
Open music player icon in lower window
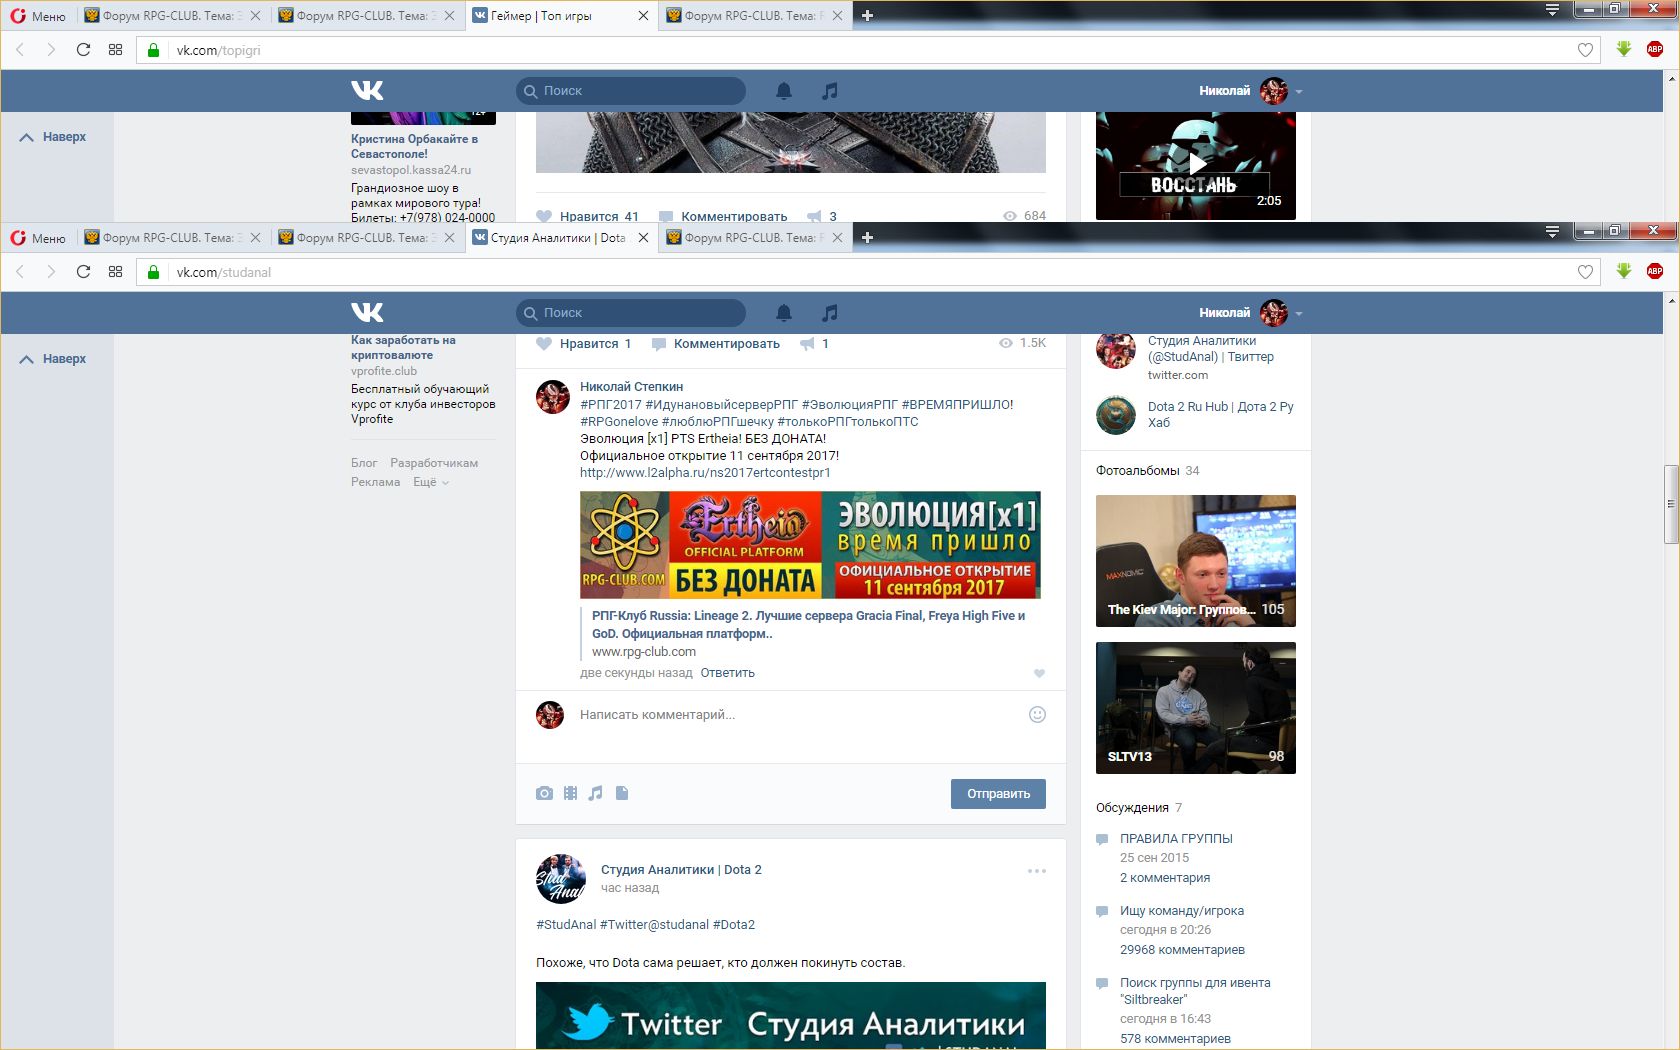(829, 313)
